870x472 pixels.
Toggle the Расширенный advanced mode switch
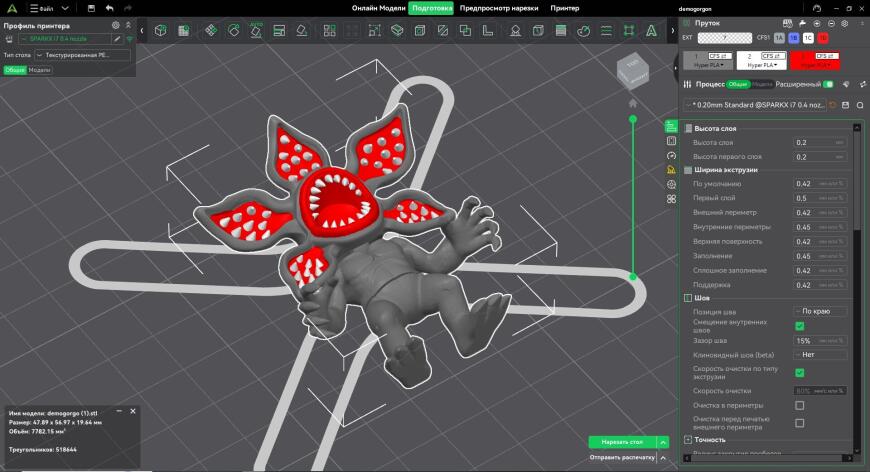828,84
